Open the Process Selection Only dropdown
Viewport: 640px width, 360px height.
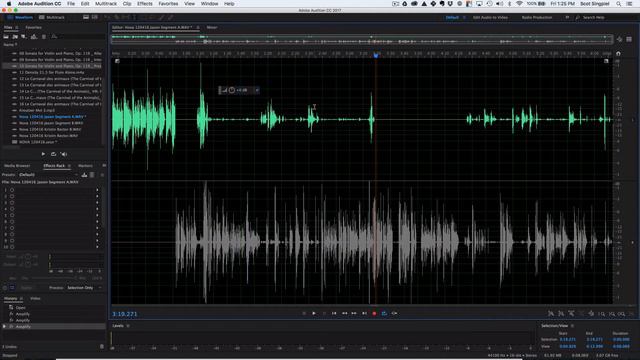[84, 288]
